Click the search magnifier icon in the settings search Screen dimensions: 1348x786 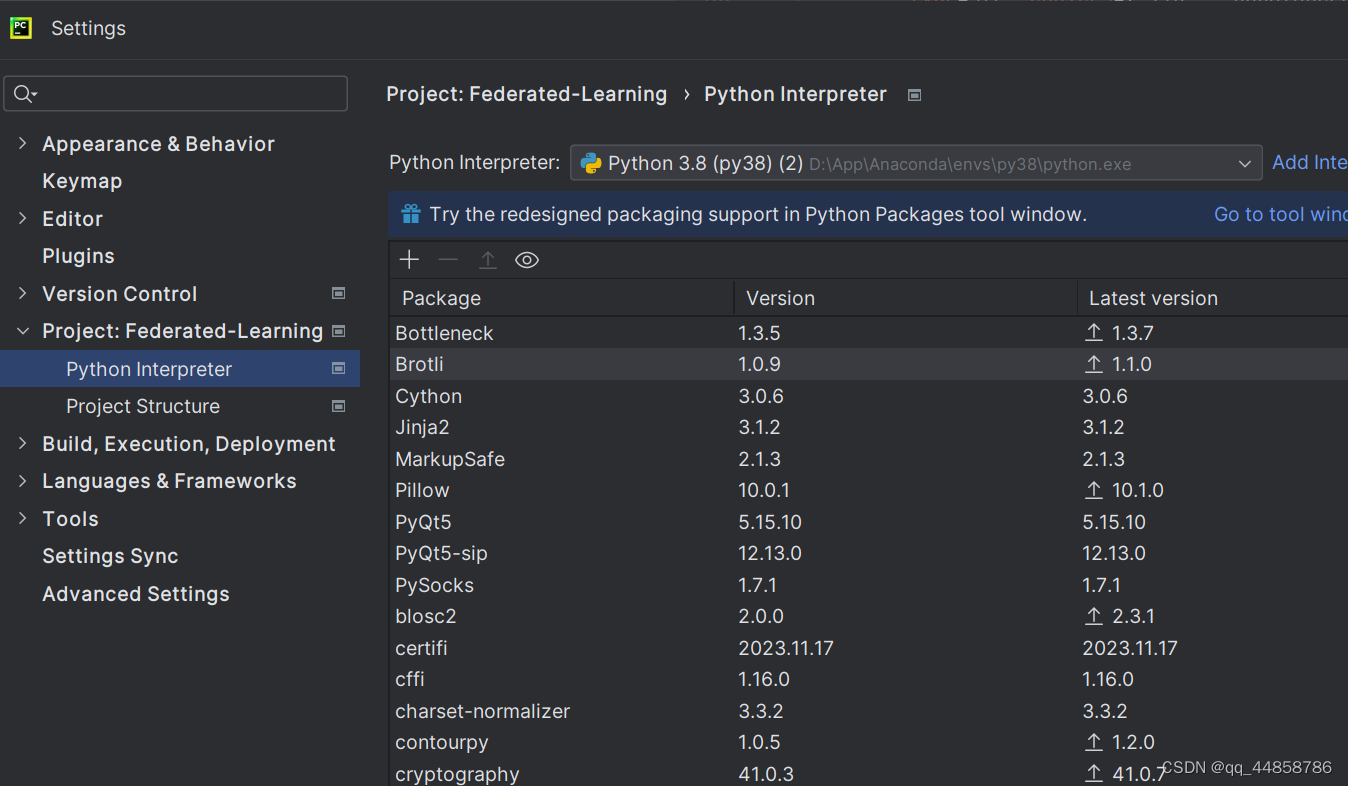coord(24,94)
